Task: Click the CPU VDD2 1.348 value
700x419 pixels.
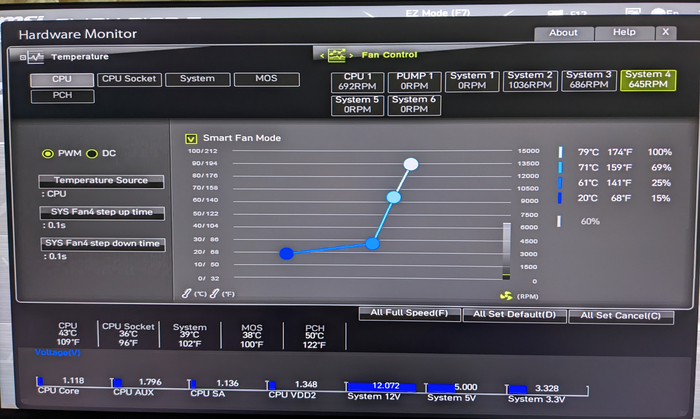Action: tap(306, 384)
